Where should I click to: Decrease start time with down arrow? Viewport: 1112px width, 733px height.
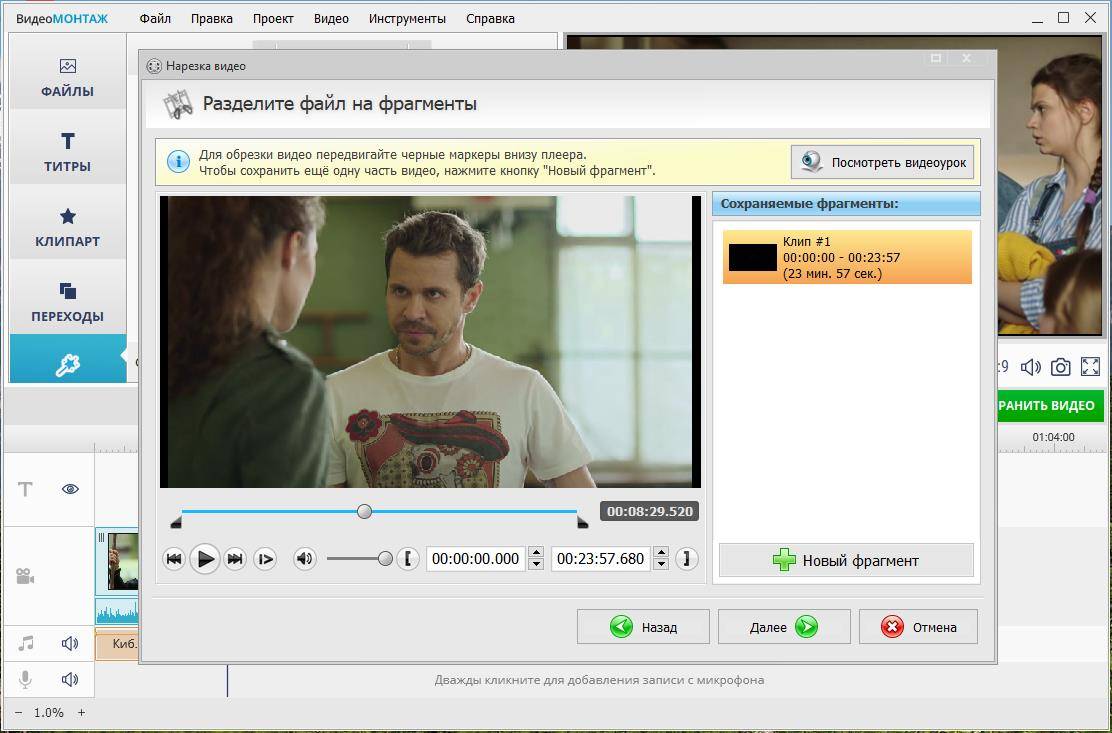coord(536,565)
